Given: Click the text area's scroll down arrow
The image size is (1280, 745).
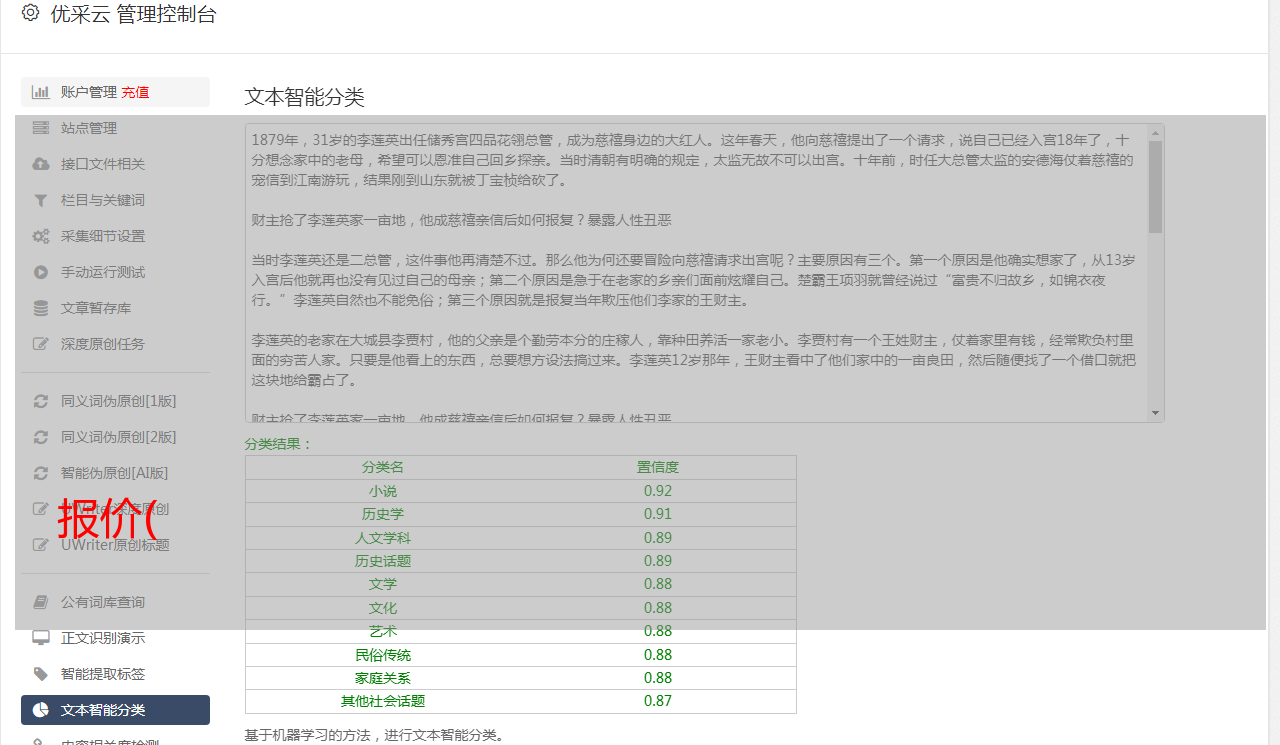Looking at the screenshot, I should pos(1156,413).
